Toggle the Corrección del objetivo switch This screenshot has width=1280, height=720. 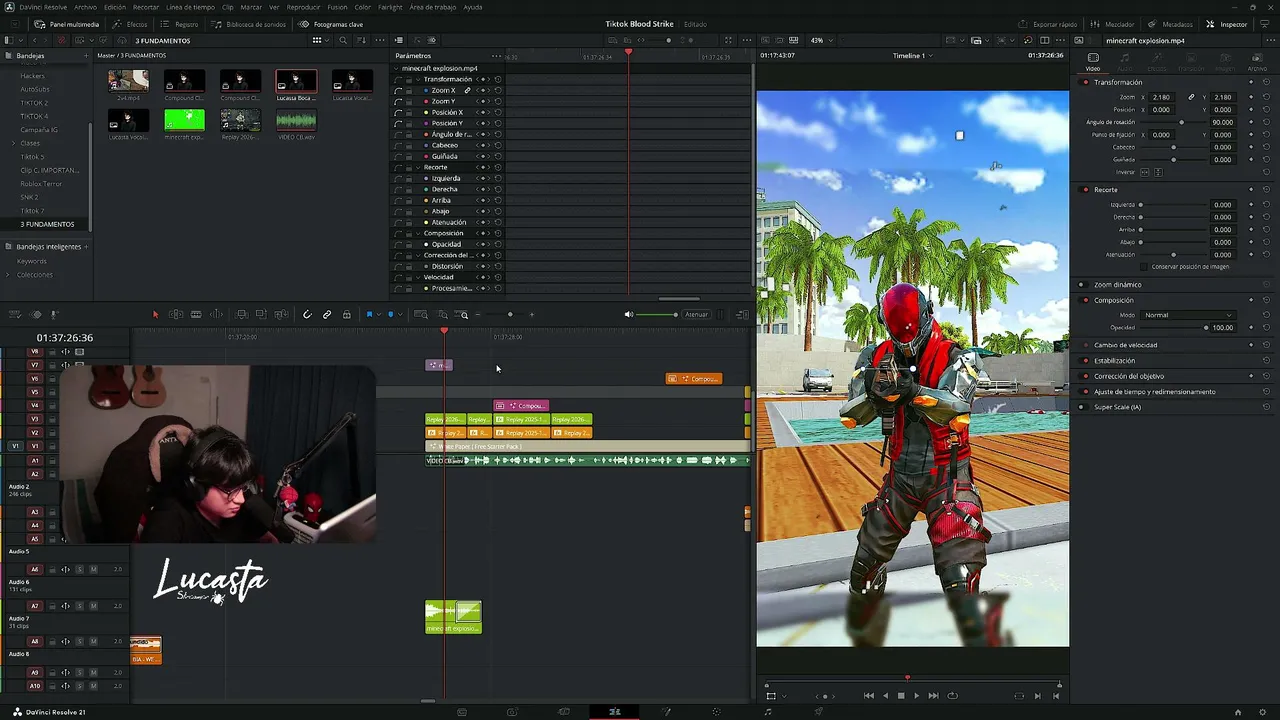pos(1085,376)
